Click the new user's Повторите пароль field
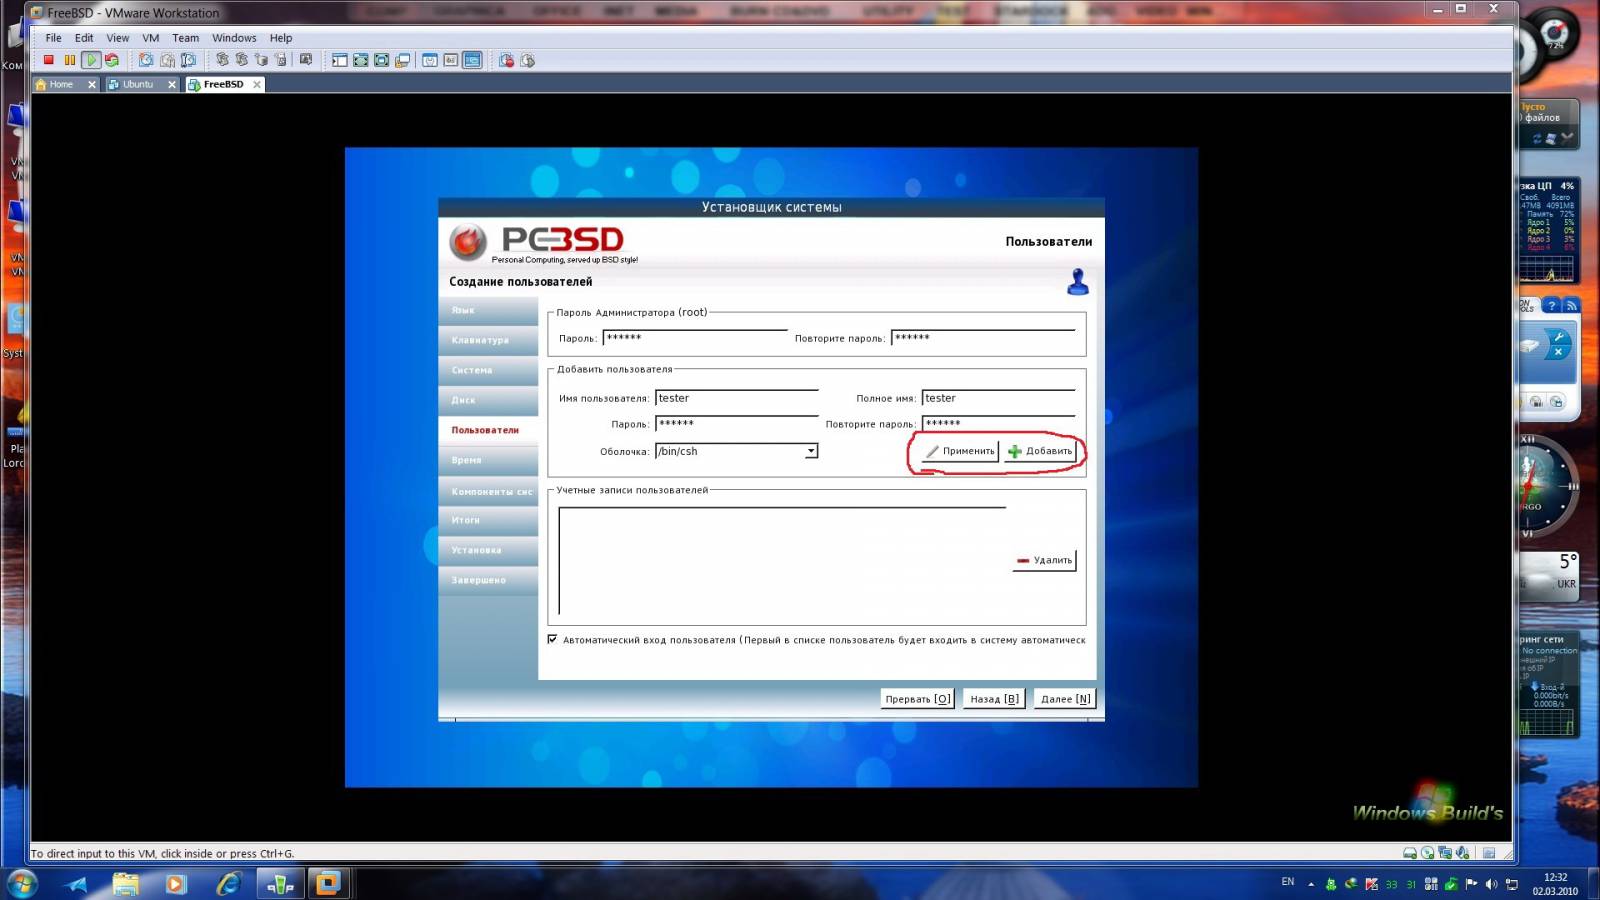This screenshot has width=1600, height=900. click(998, 424)
